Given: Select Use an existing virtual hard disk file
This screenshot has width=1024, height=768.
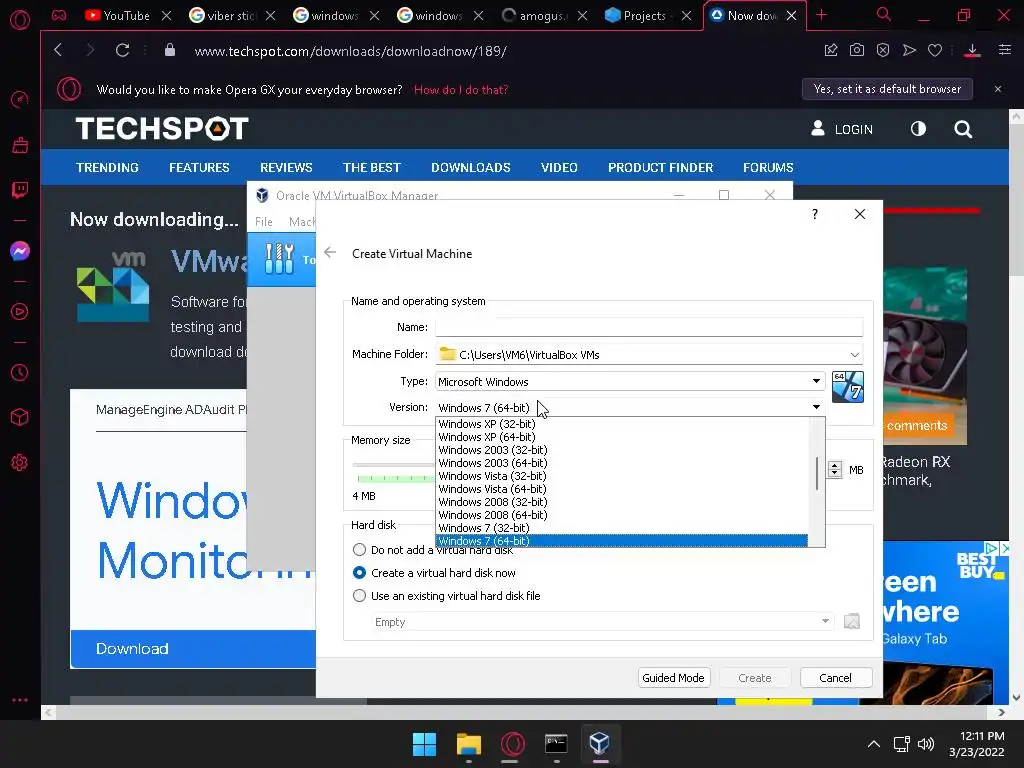Looking at the screenshot, I should 359,596.
